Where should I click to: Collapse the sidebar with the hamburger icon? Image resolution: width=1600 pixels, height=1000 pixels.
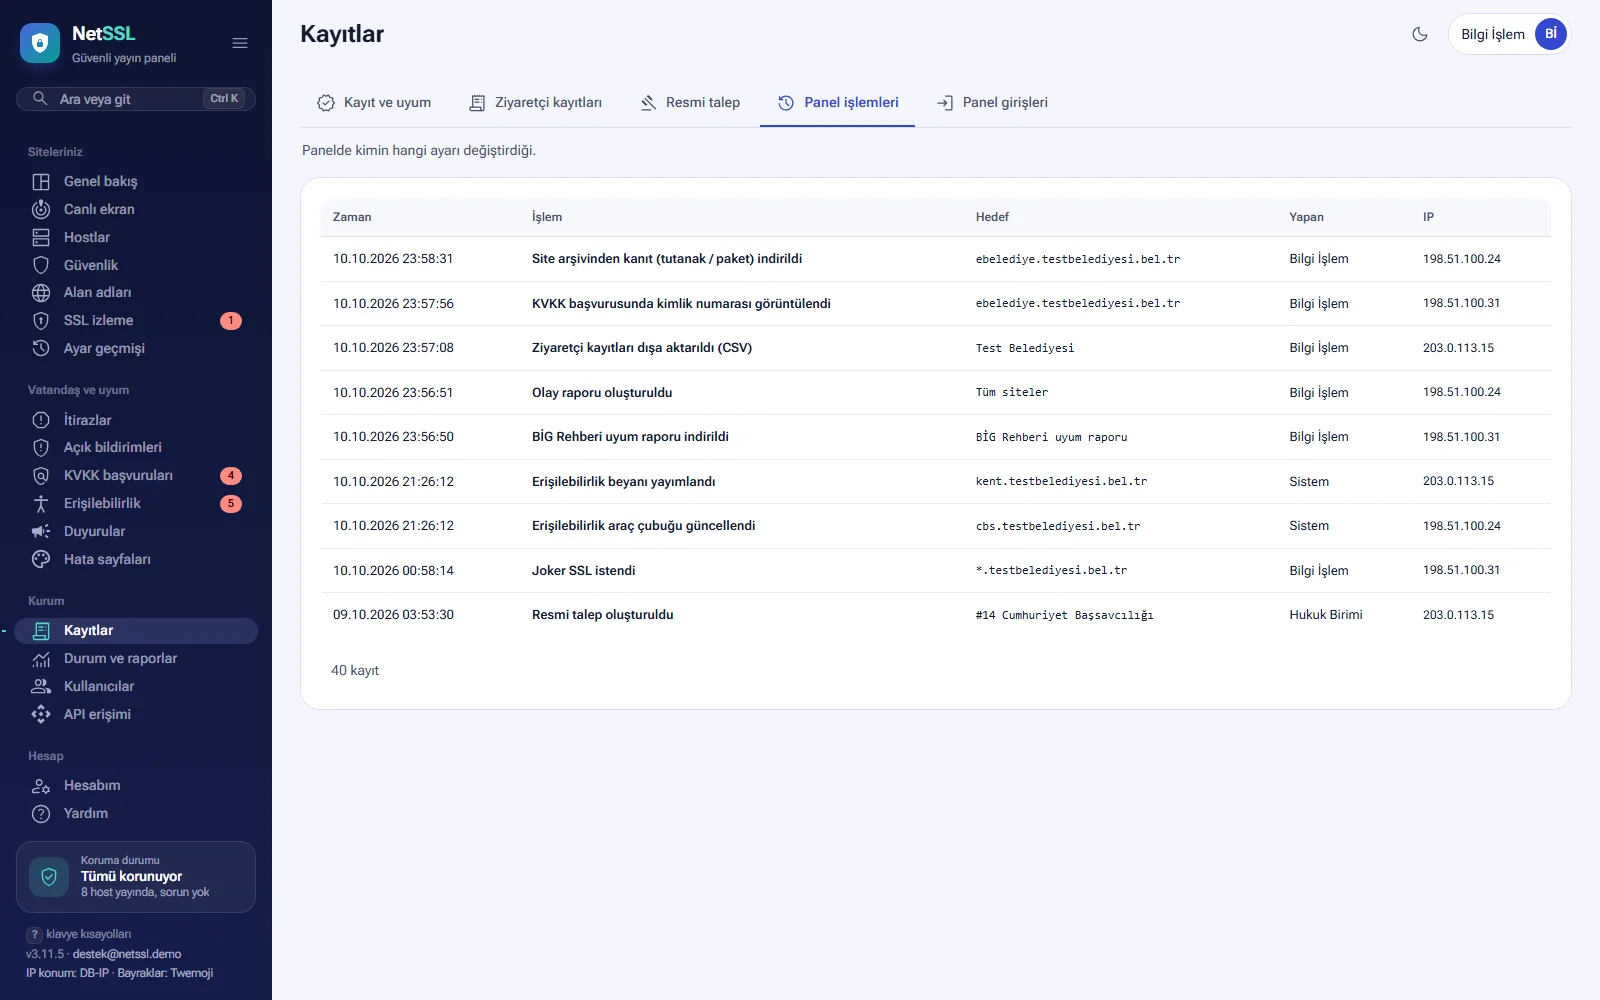click(240, 43)
